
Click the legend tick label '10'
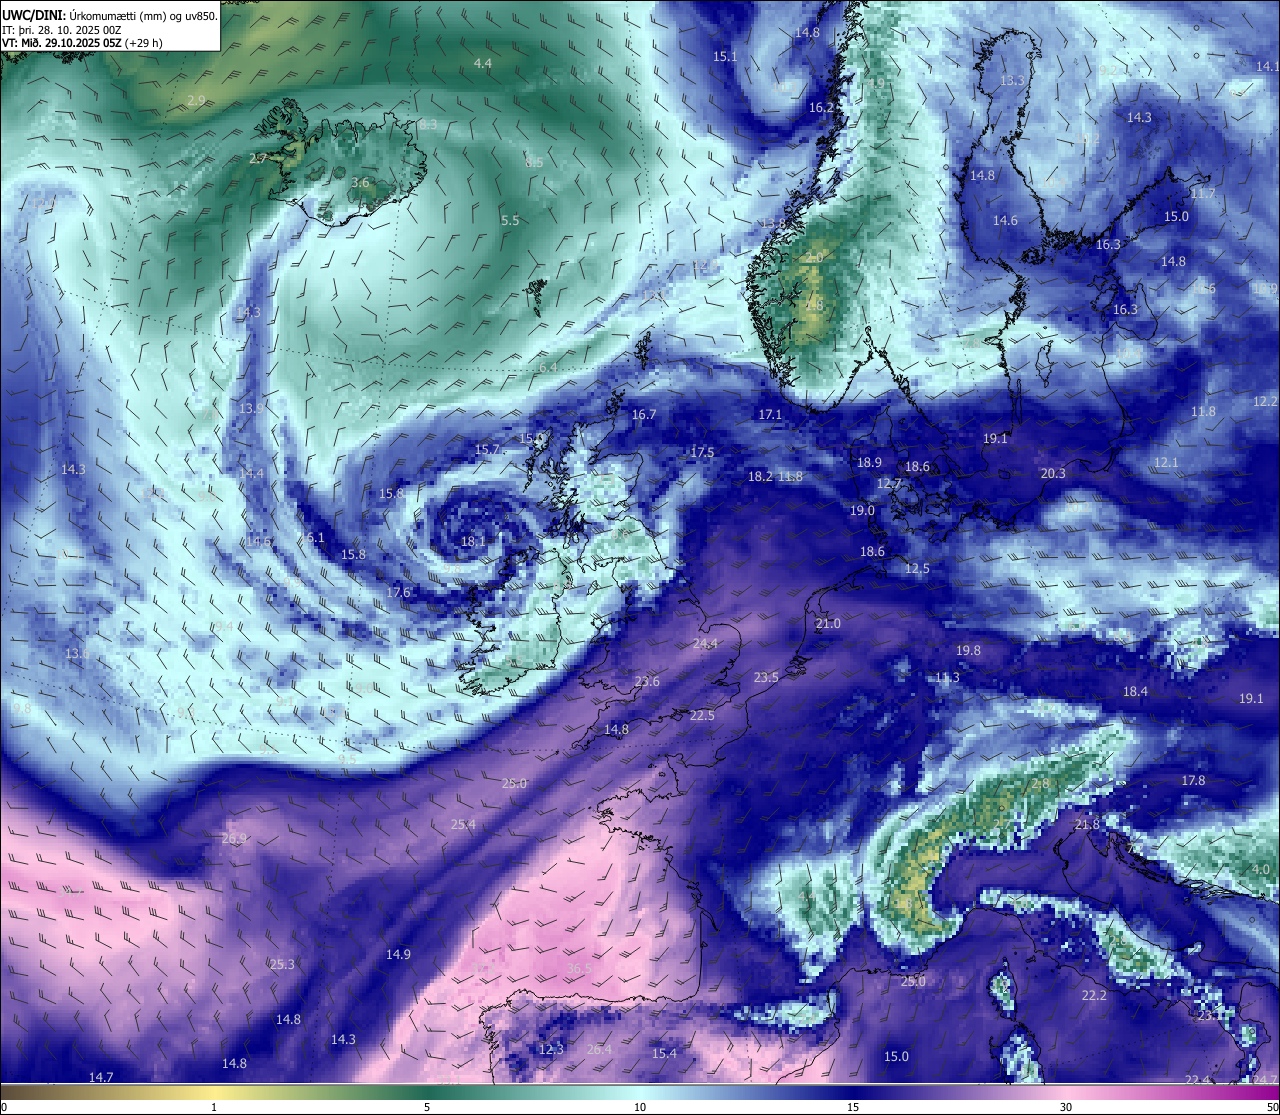[640, 1107]
